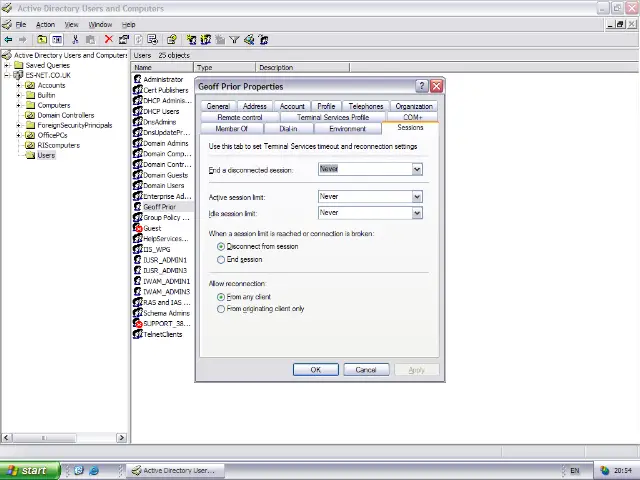The width and height of the screenshot is (640, 480).
Task: Click the question mark help button in dialog title
Action: point(421,86)
